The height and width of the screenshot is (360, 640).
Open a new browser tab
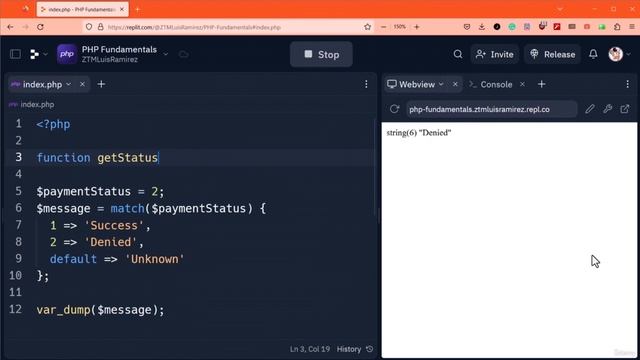click(x=138, y=9)
